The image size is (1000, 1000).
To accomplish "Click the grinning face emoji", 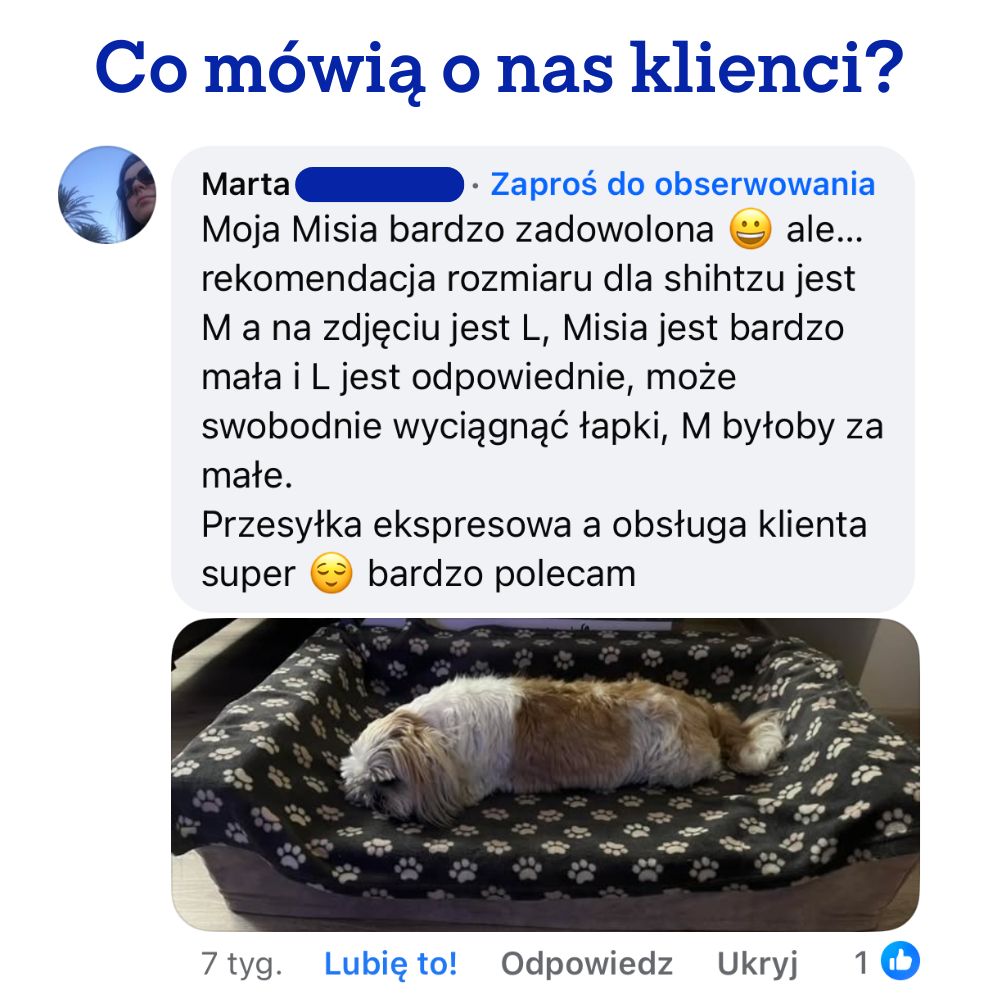I will tap(751, 229).
